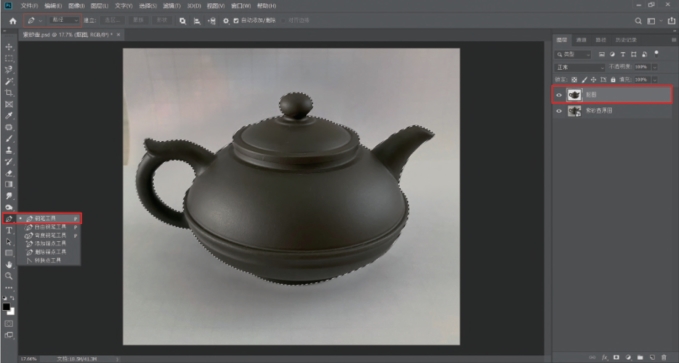Open the search icon at top right
Viewport: 679px width, 363px height.
[638, 21]
